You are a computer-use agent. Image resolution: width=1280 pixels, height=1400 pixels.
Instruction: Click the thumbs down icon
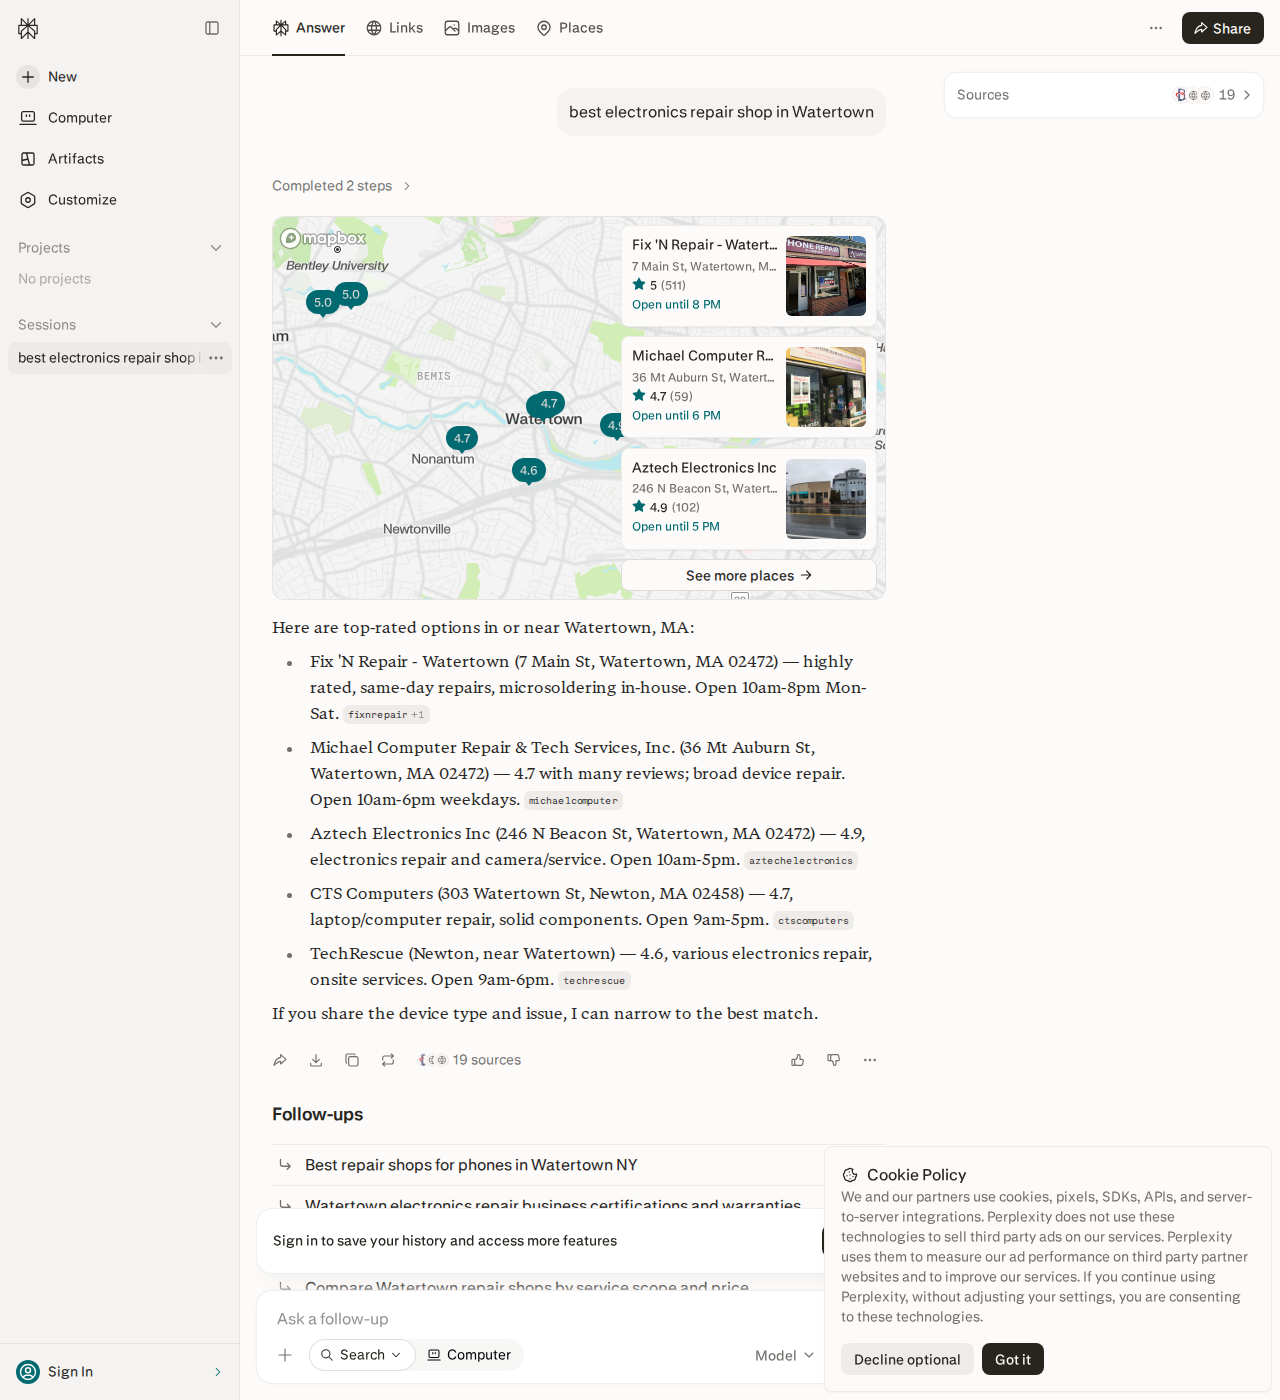834,1060
